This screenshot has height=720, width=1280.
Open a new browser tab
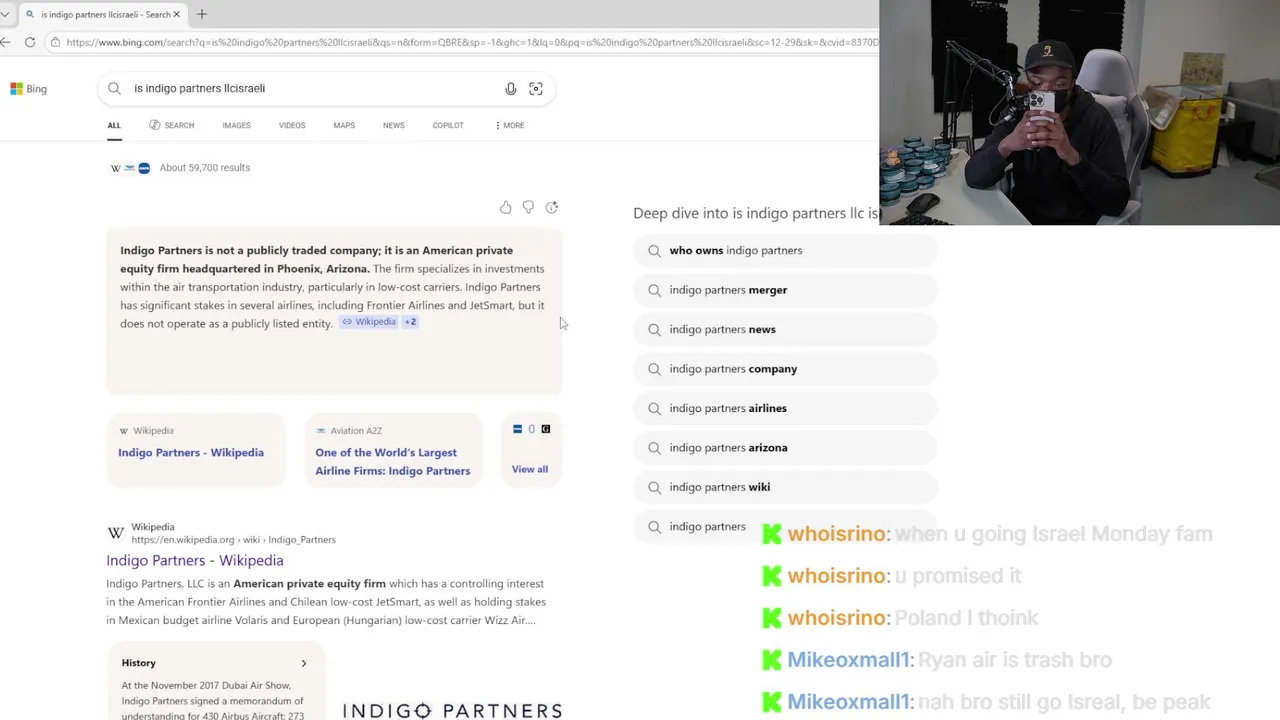click(x=202, y=14)
